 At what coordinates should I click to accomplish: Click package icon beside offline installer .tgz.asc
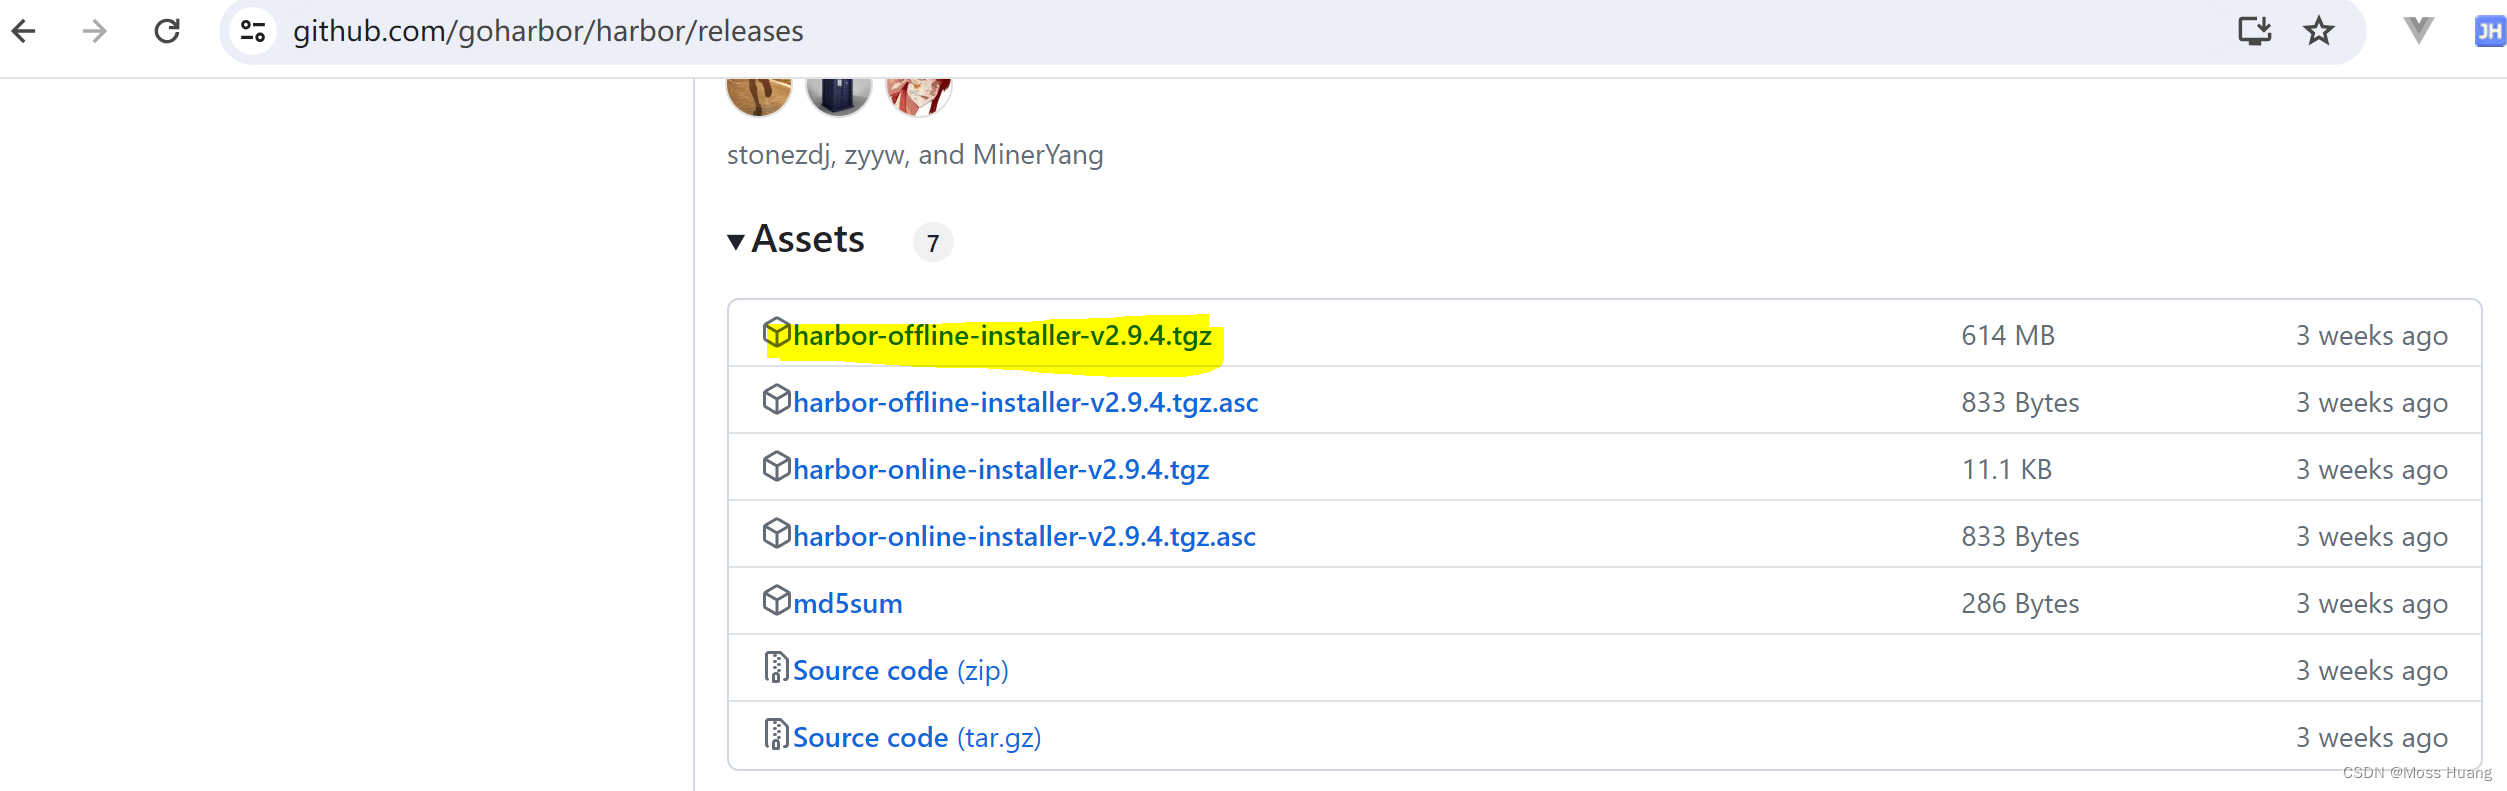click(776, 399)
